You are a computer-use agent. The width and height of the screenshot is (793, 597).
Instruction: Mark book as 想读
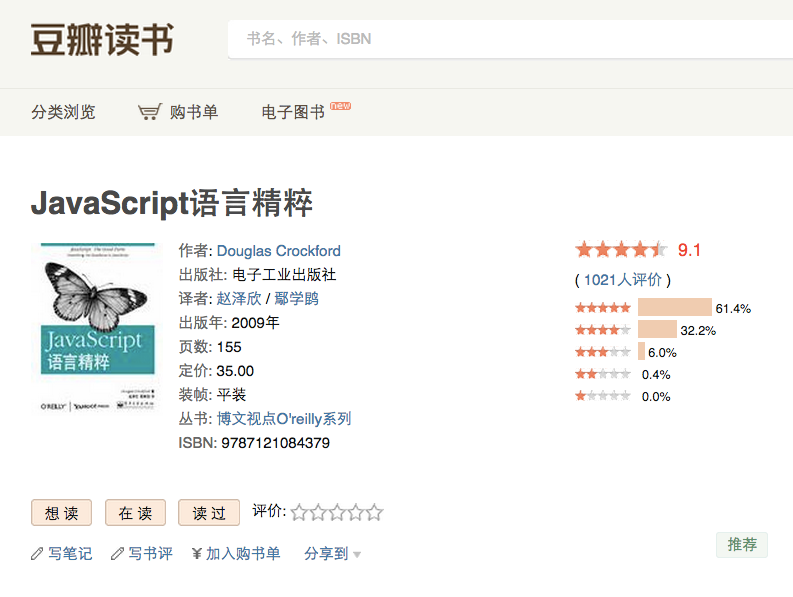(62, 513)
